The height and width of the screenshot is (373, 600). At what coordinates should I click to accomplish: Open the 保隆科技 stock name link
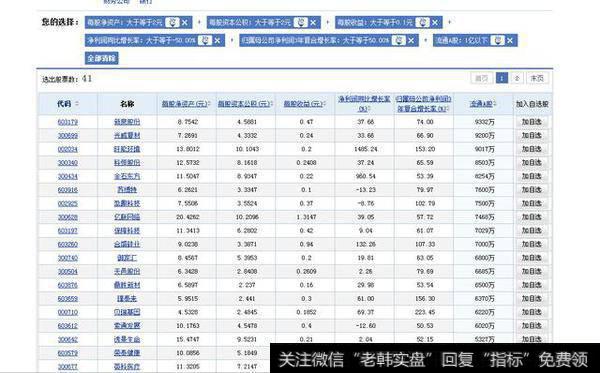point(127,231)
